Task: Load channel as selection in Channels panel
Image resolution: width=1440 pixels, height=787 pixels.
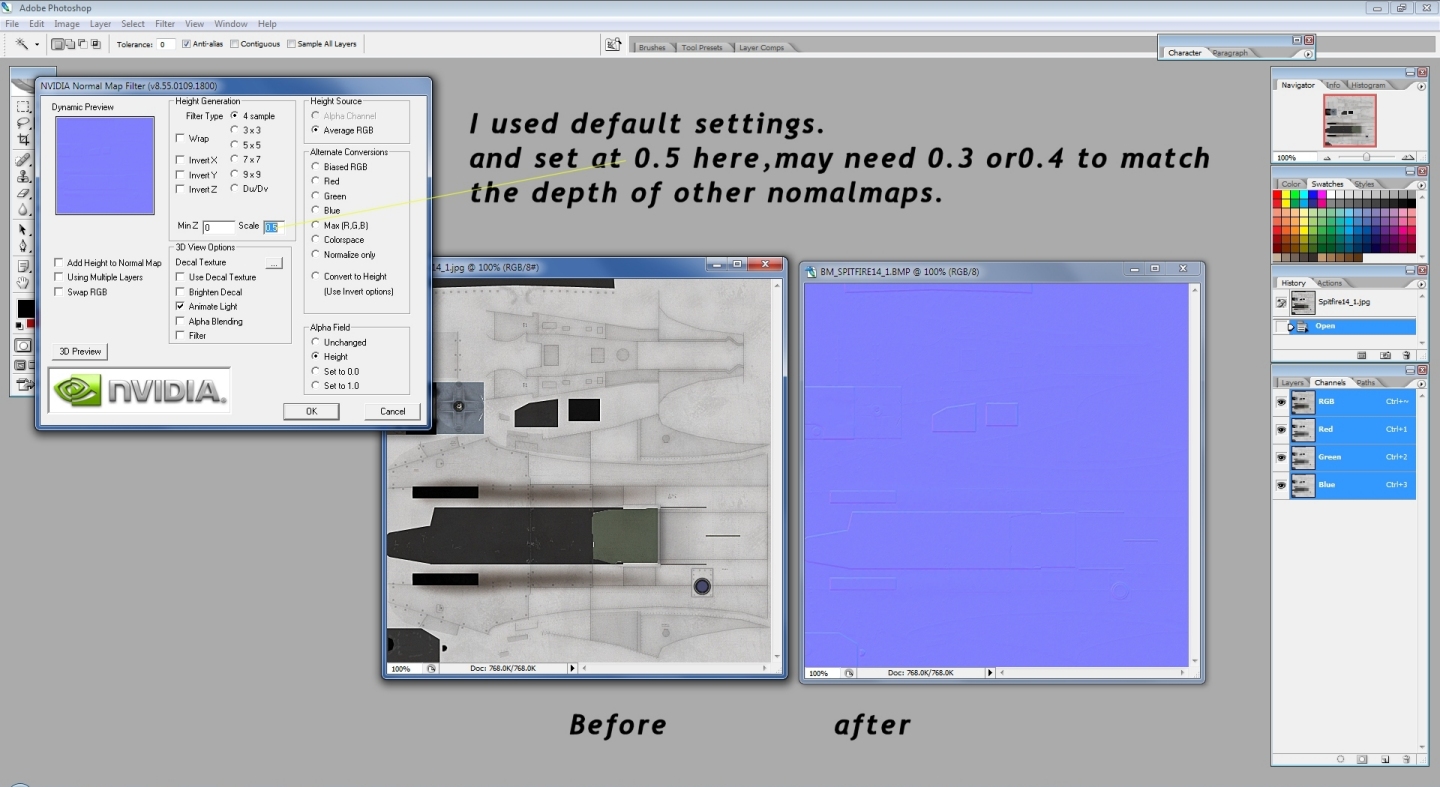Action: (1340, 759)
